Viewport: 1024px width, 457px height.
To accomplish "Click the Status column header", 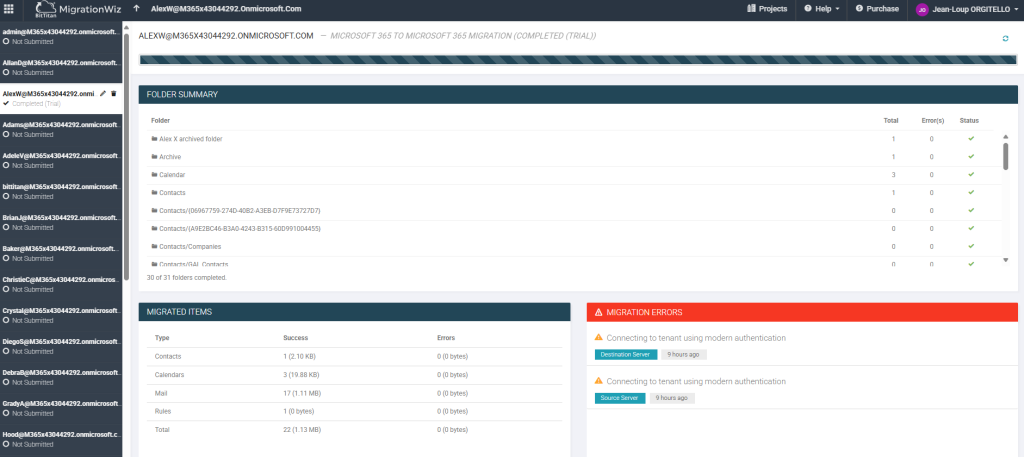I will 969,120.
